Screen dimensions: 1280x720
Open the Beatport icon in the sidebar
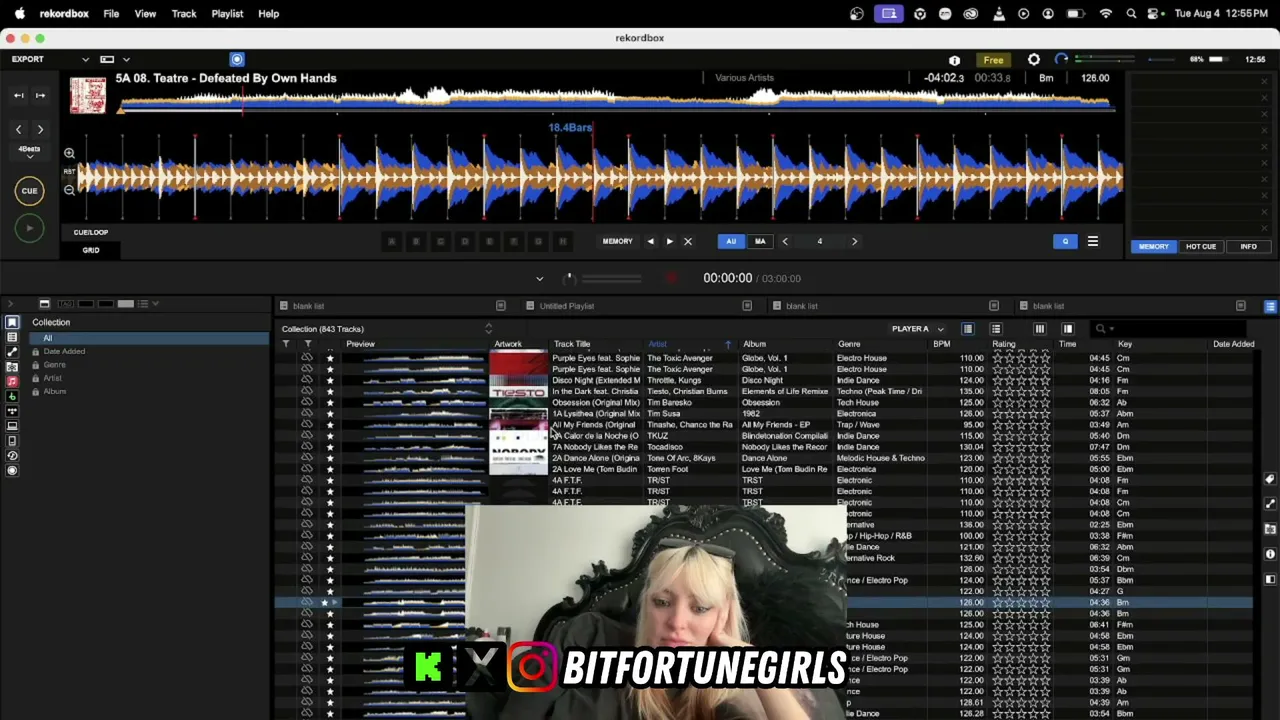12,397
